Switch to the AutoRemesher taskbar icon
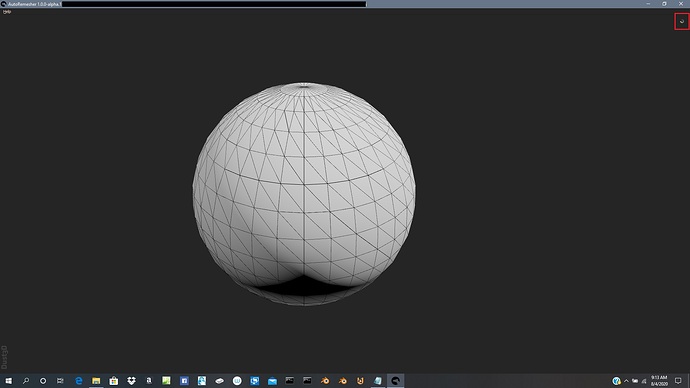Screen dimensions: 690x388 click(x=396, y=381)
